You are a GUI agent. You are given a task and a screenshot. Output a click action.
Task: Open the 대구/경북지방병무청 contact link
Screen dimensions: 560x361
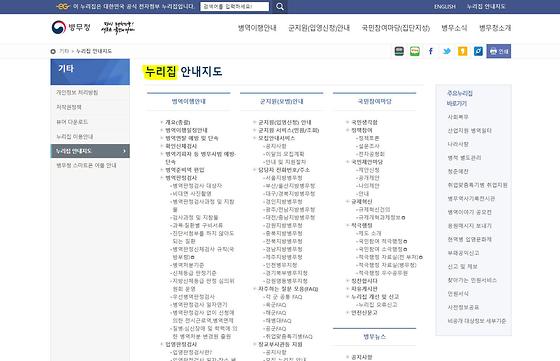point(290,194)
